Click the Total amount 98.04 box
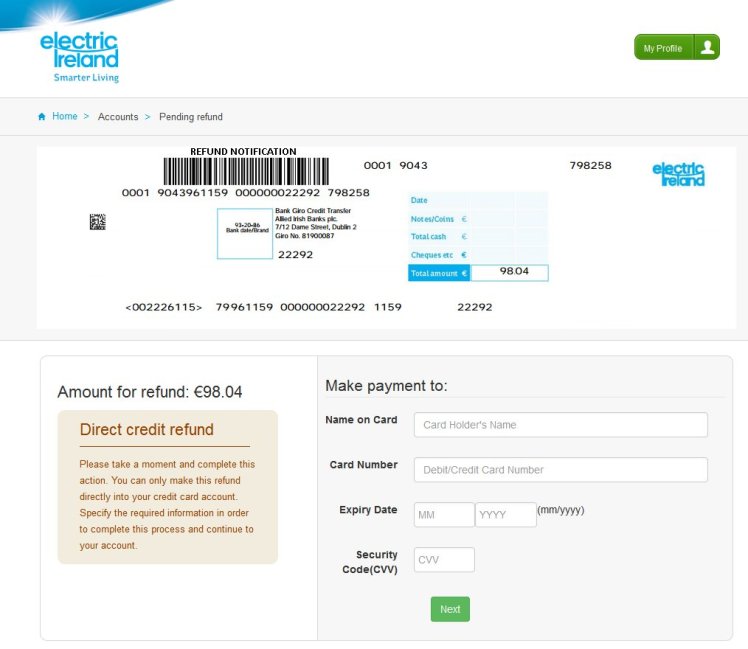The image size is (748, 649). pyautogui.click(x=509, y=272)
